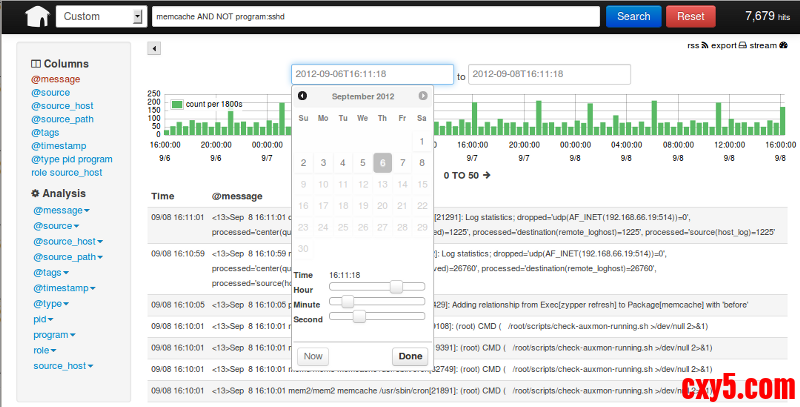Click the Hour slider handle
Viewport: 800px width, 407px height.
396,287
